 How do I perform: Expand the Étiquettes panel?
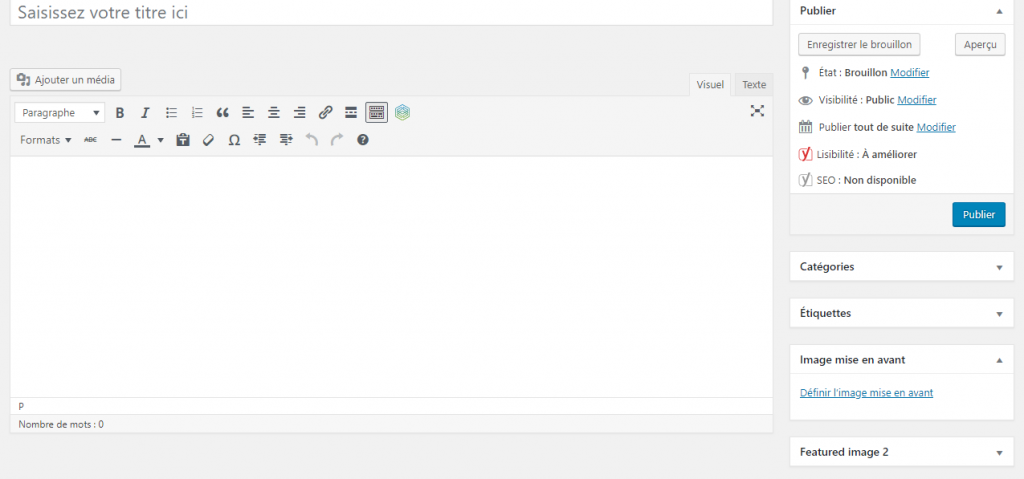pyautogui.click(x=999, y=314)
